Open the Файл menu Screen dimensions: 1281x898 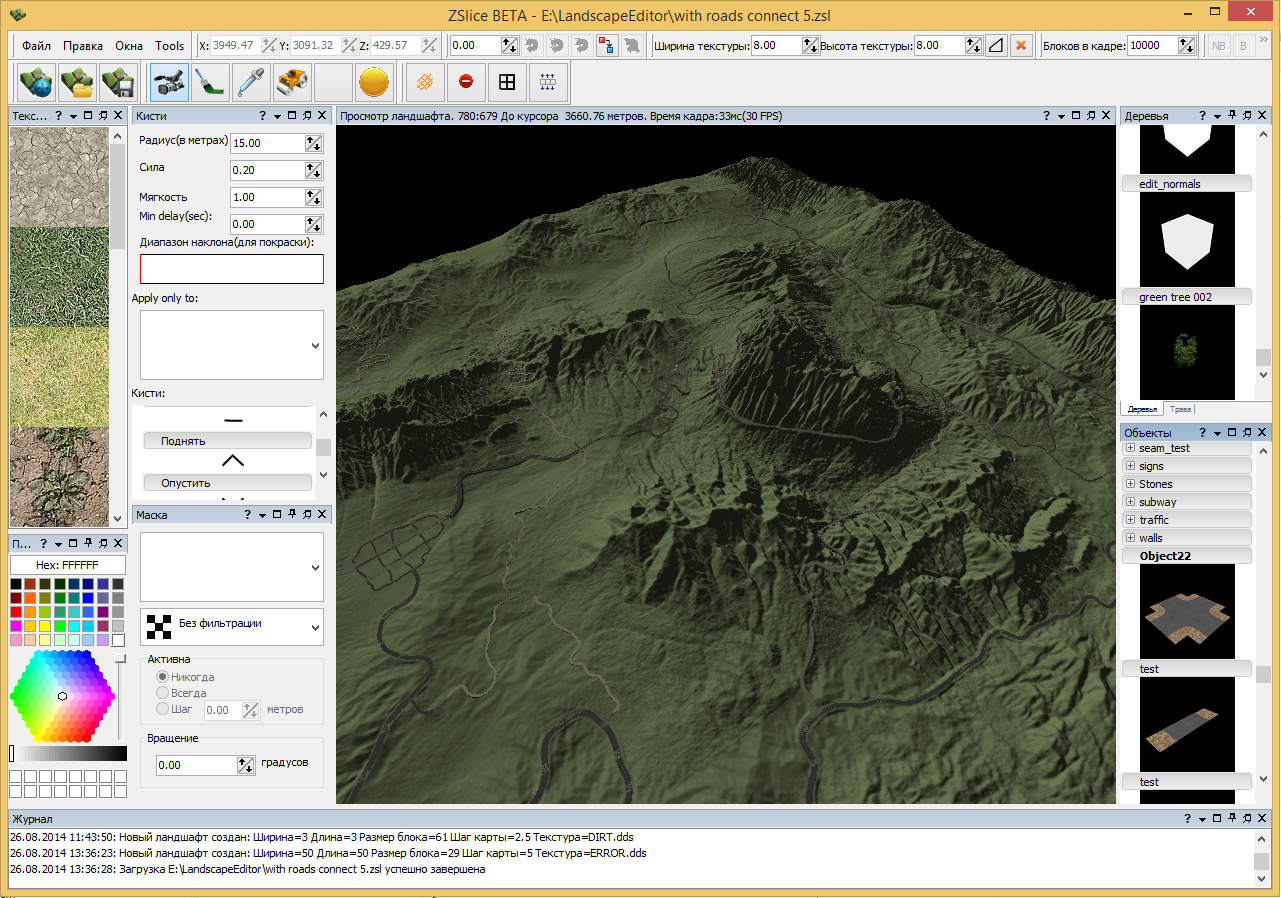36,46
